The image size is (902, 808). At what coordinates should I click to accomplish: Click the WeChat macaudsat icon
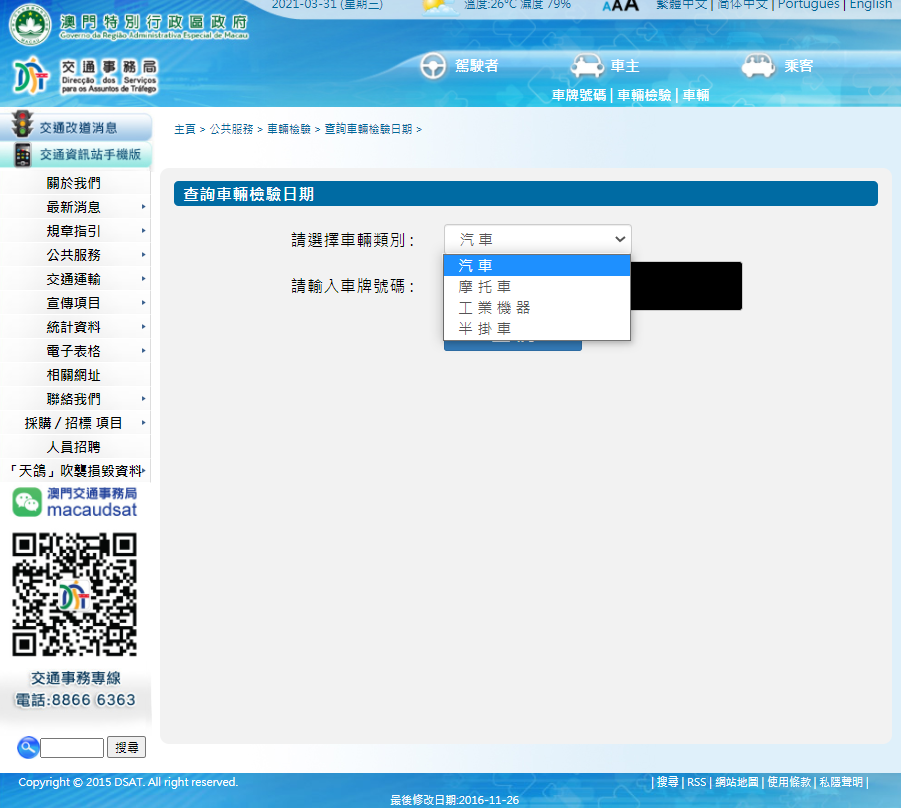coord(27,502)
